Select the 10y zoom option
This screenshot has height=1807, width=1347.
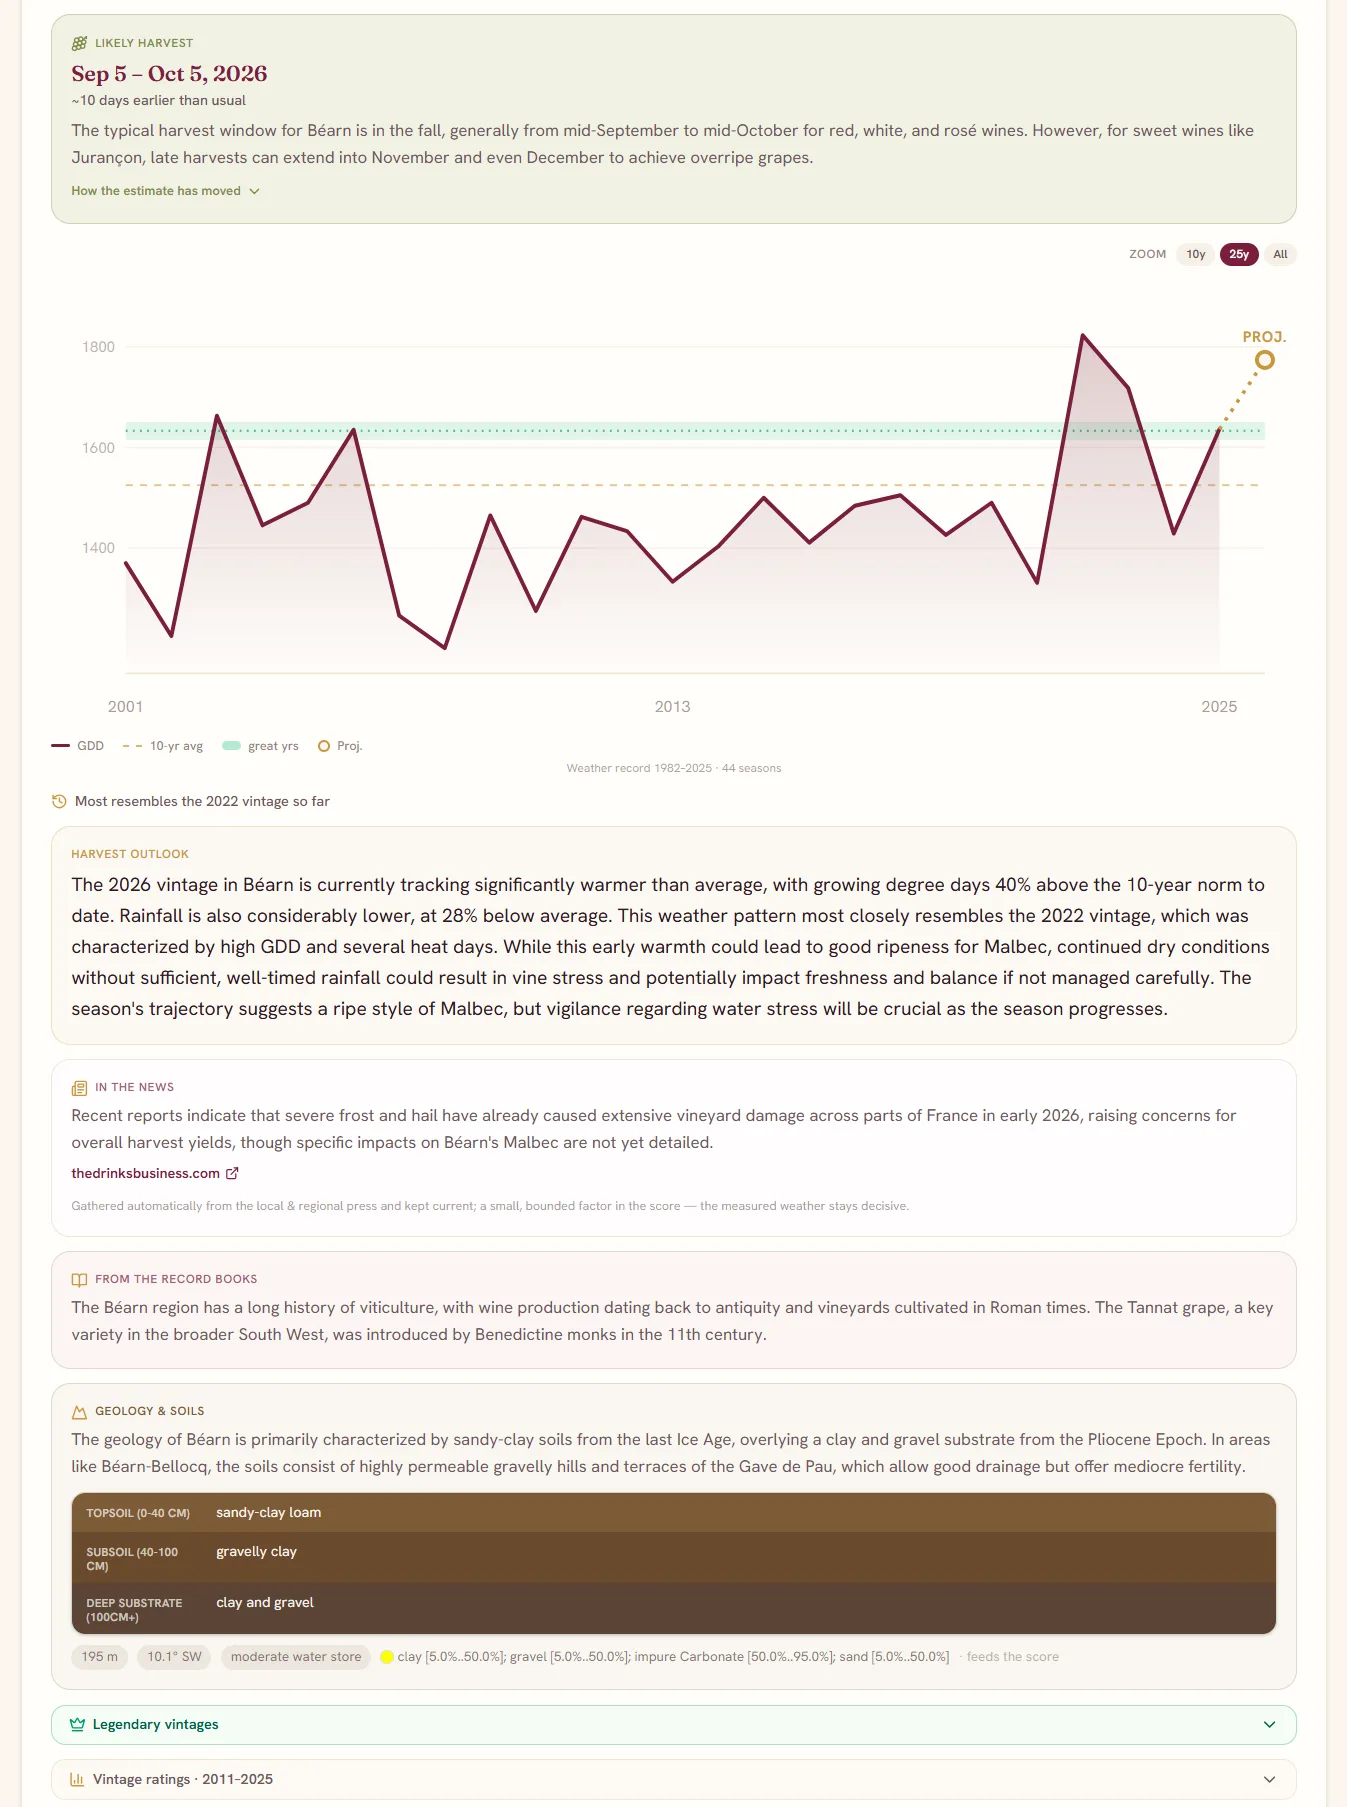pyautogui.click(x=1196, y=254)
